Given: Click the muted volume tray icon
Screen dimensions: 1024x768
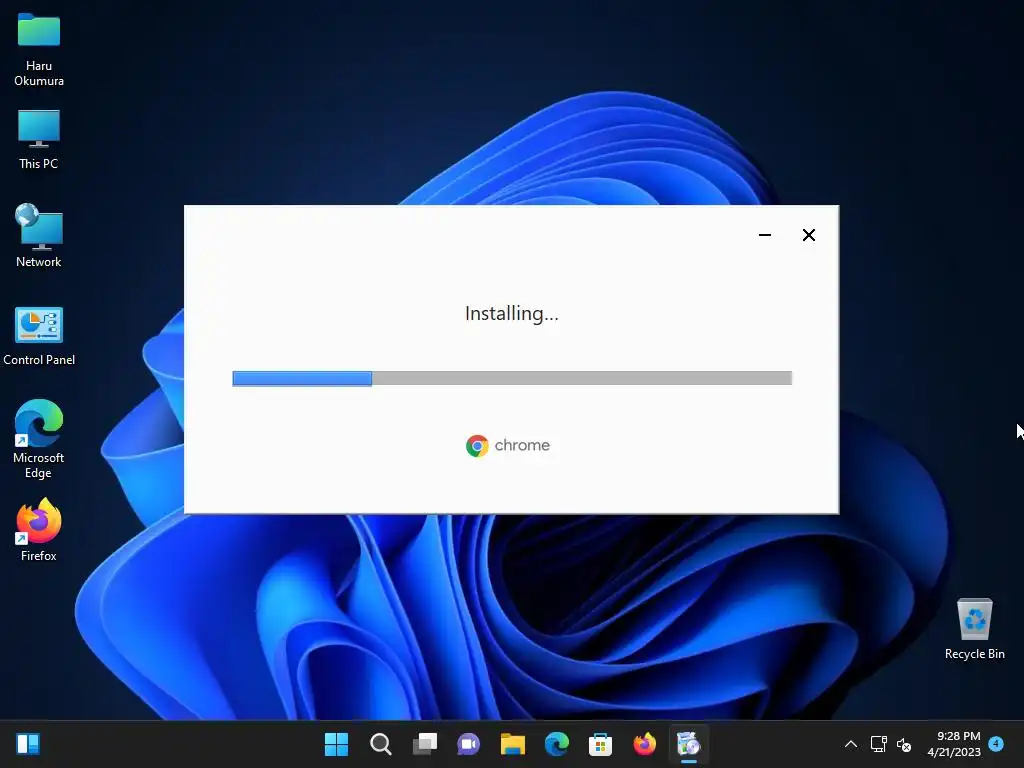Looking at the screenshot, I should click(x=904, y=744).
